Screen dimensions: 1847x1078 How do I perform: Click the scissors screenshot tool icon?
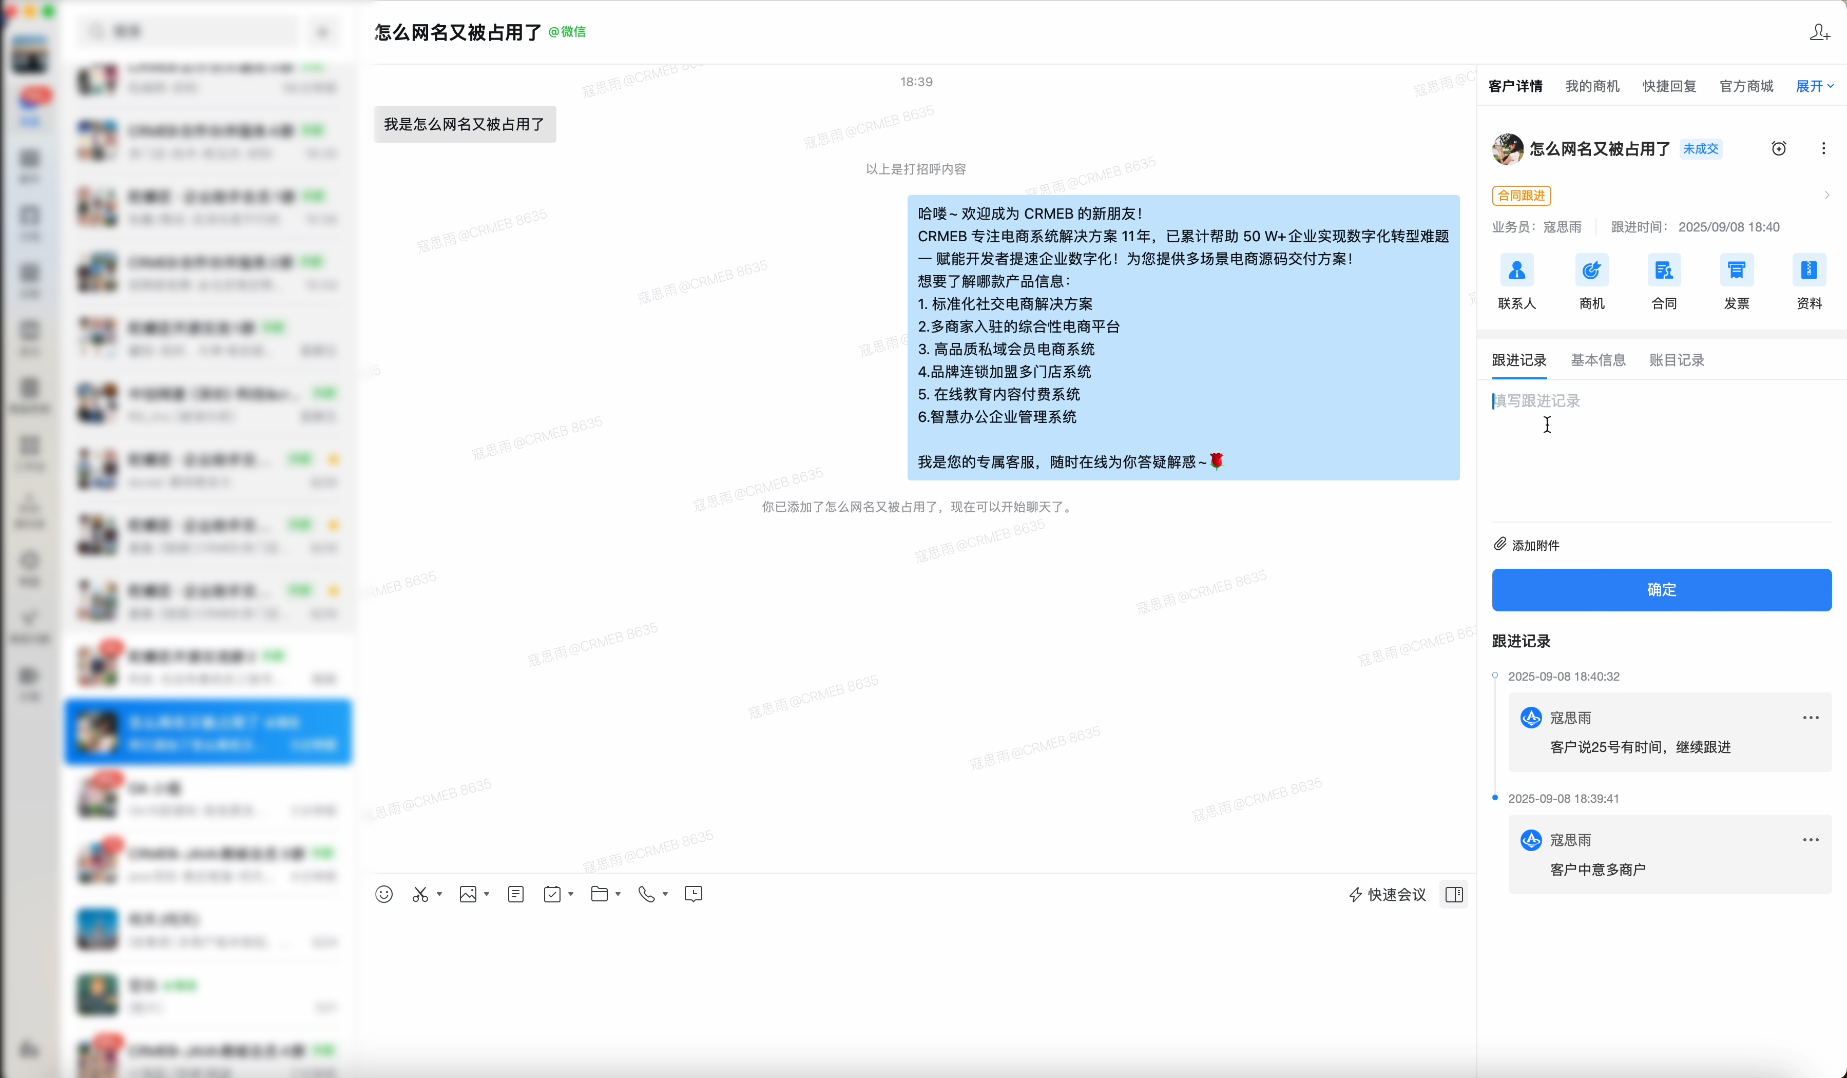pyautogui.click(x=420, y=894)
